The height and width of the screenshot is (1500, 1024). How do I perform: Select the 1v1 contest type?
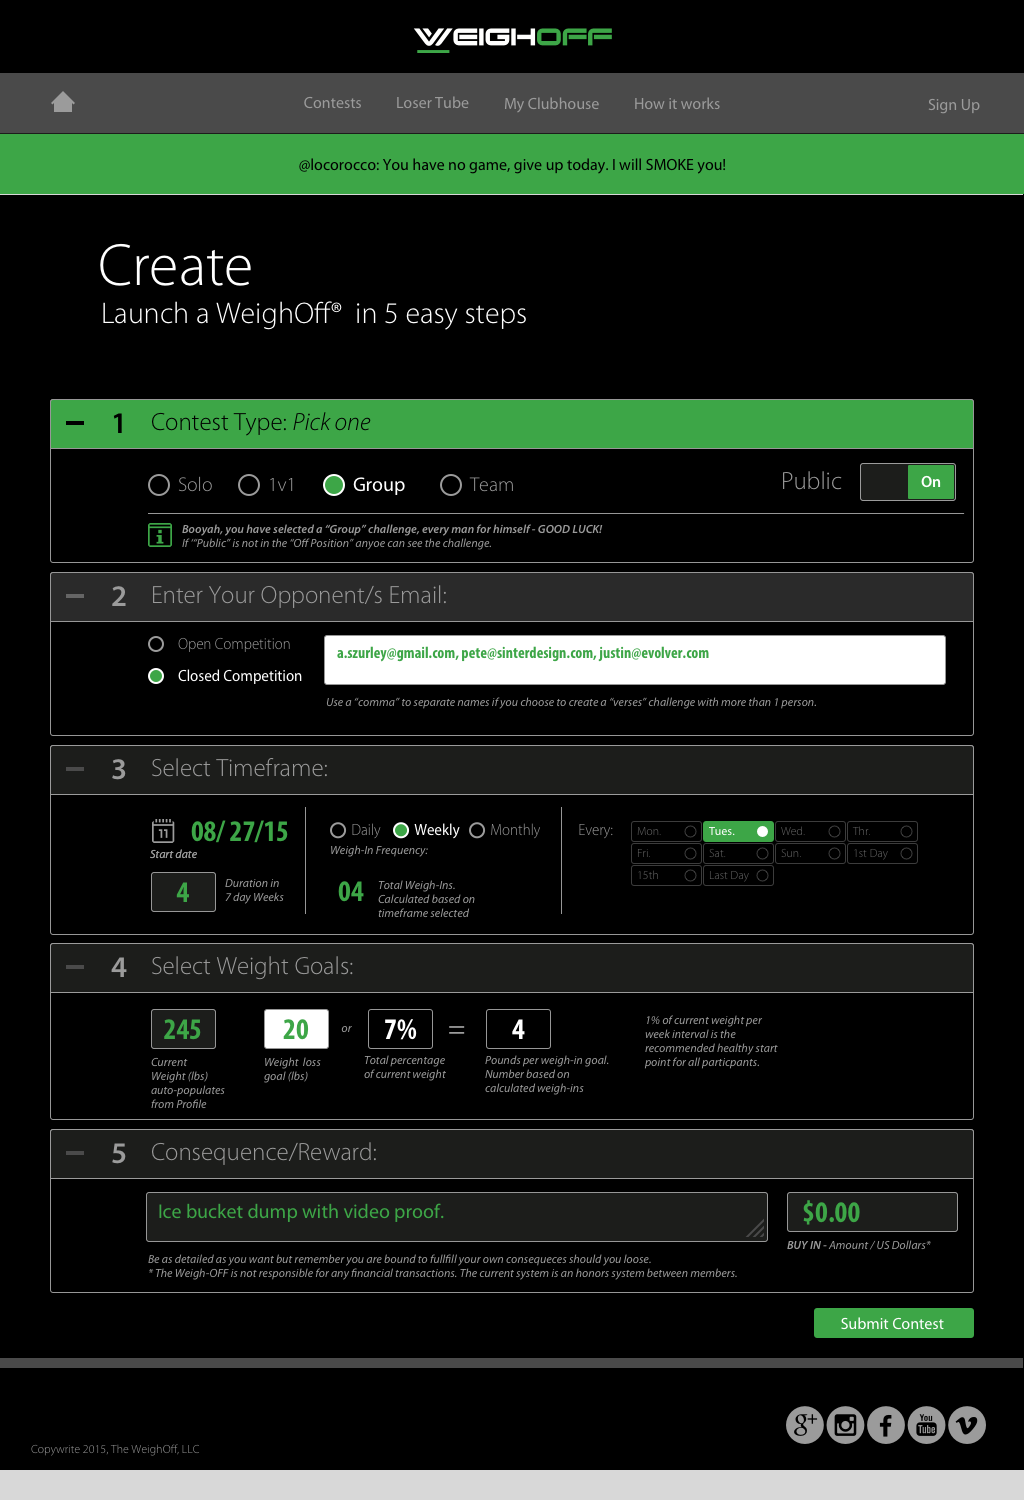249,485
